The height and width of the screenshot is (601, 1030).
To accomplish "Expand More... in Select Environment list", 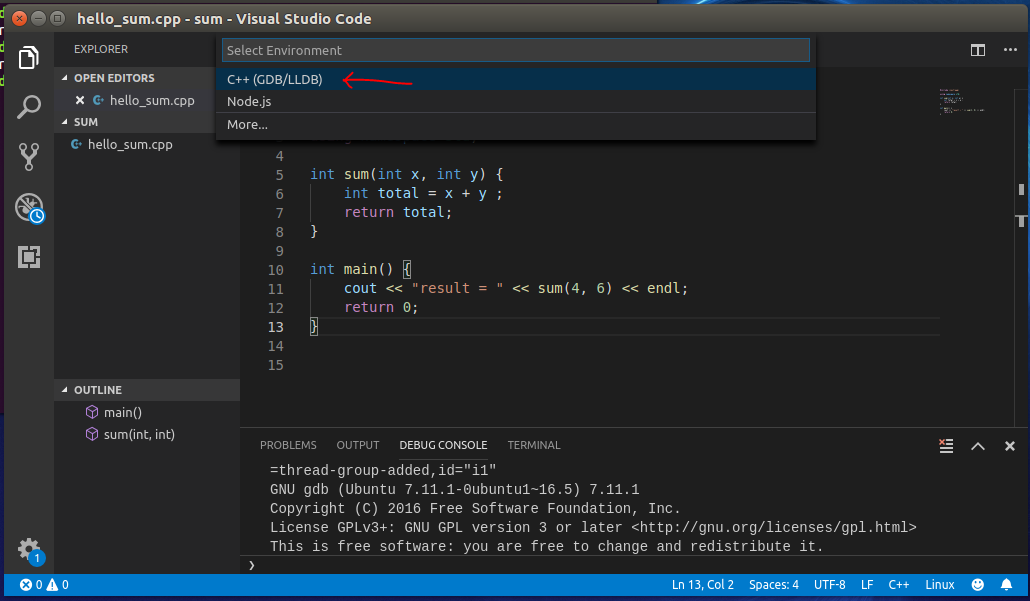I will [x=246, y=124].
